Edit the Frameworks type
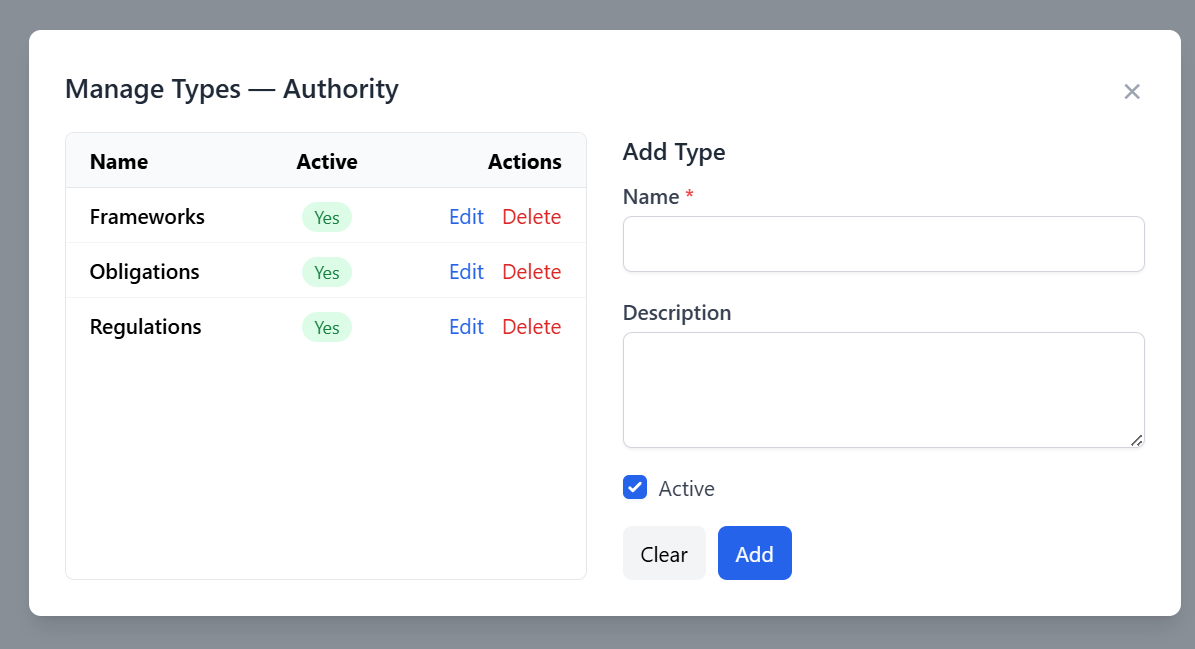 466,217
